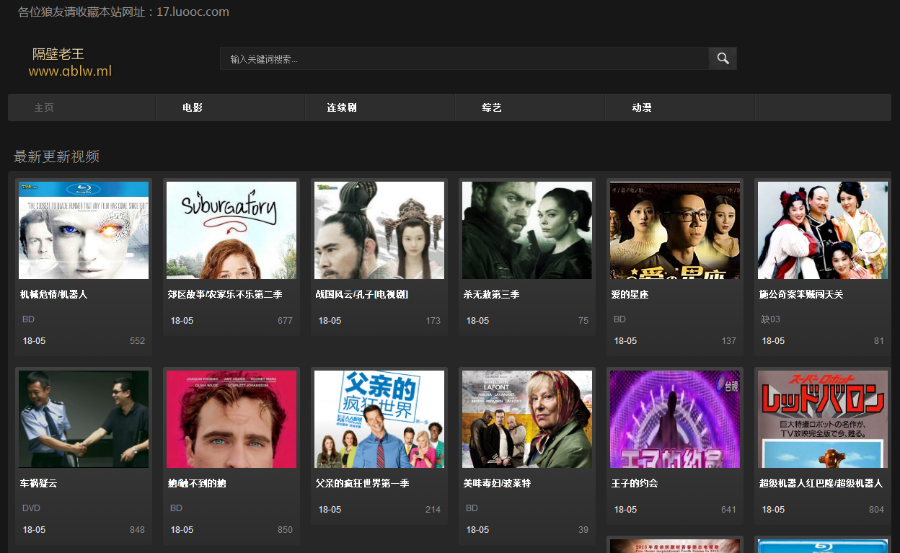The image size is (900, 553).
Task: Open the 美味毒妇 poster thumbnail
Action: (527, 419)
